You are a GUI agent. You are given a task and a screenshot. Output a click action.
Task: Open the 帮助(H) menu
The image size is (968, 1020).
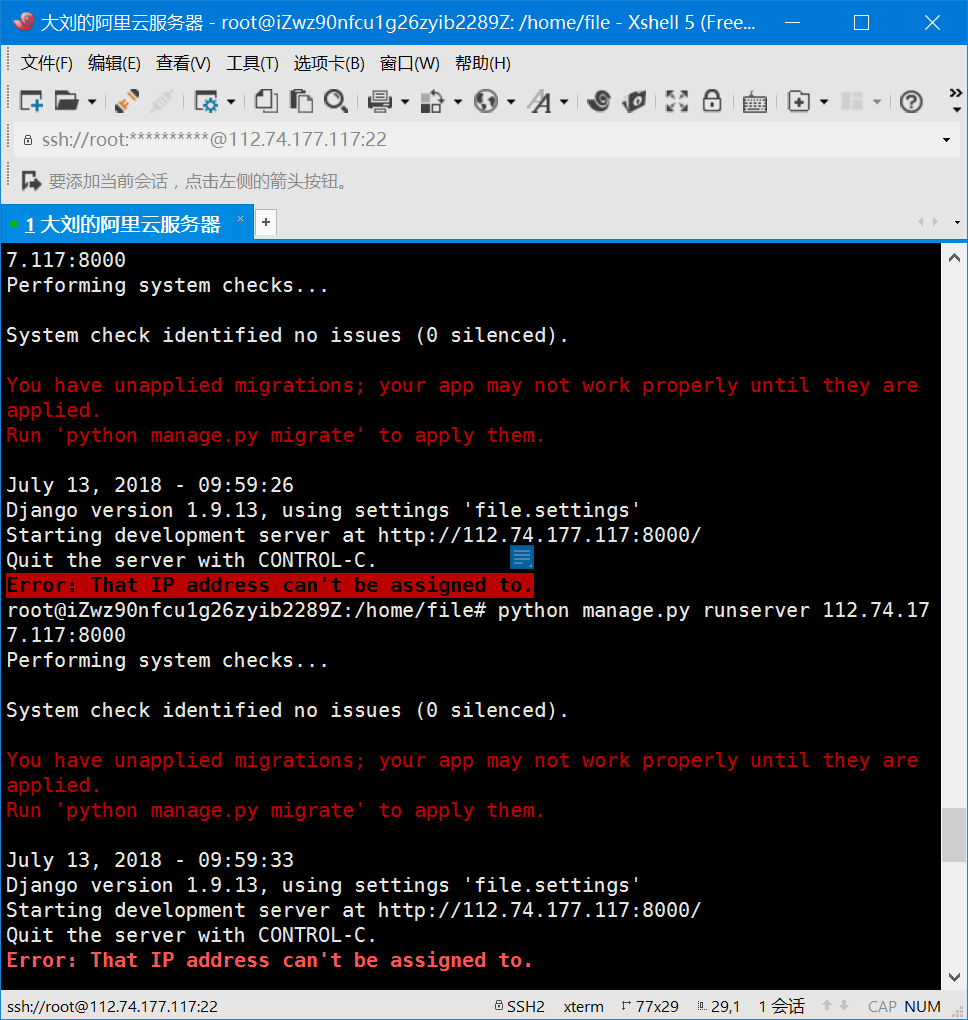click(x=483, y=64)
